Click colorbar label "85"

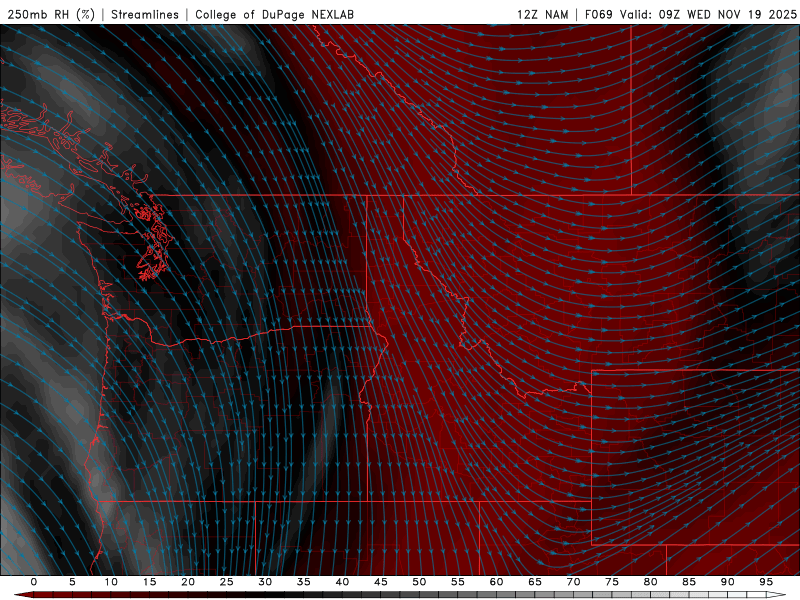[689, 582]
